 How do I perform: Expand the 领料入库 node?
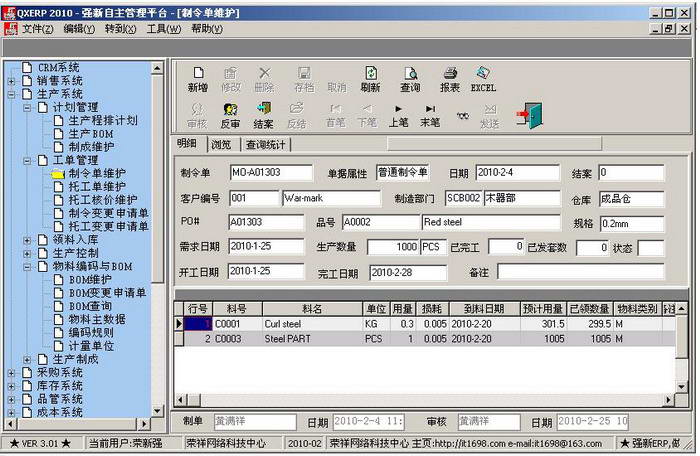coord(27,240)
